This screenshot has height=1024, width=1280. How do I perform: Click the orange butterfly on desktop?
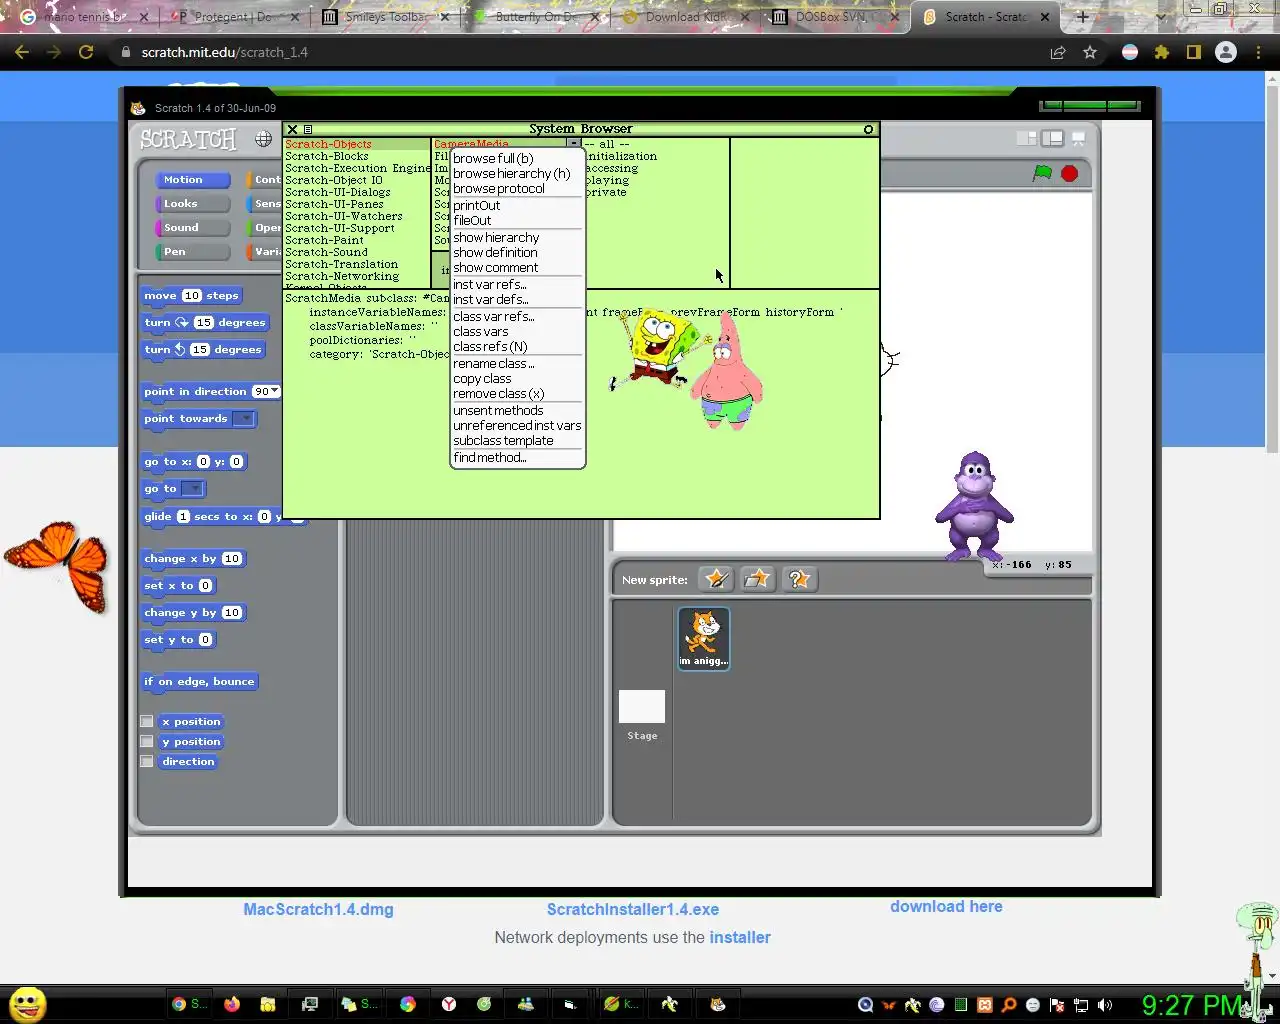click(58, 565)
